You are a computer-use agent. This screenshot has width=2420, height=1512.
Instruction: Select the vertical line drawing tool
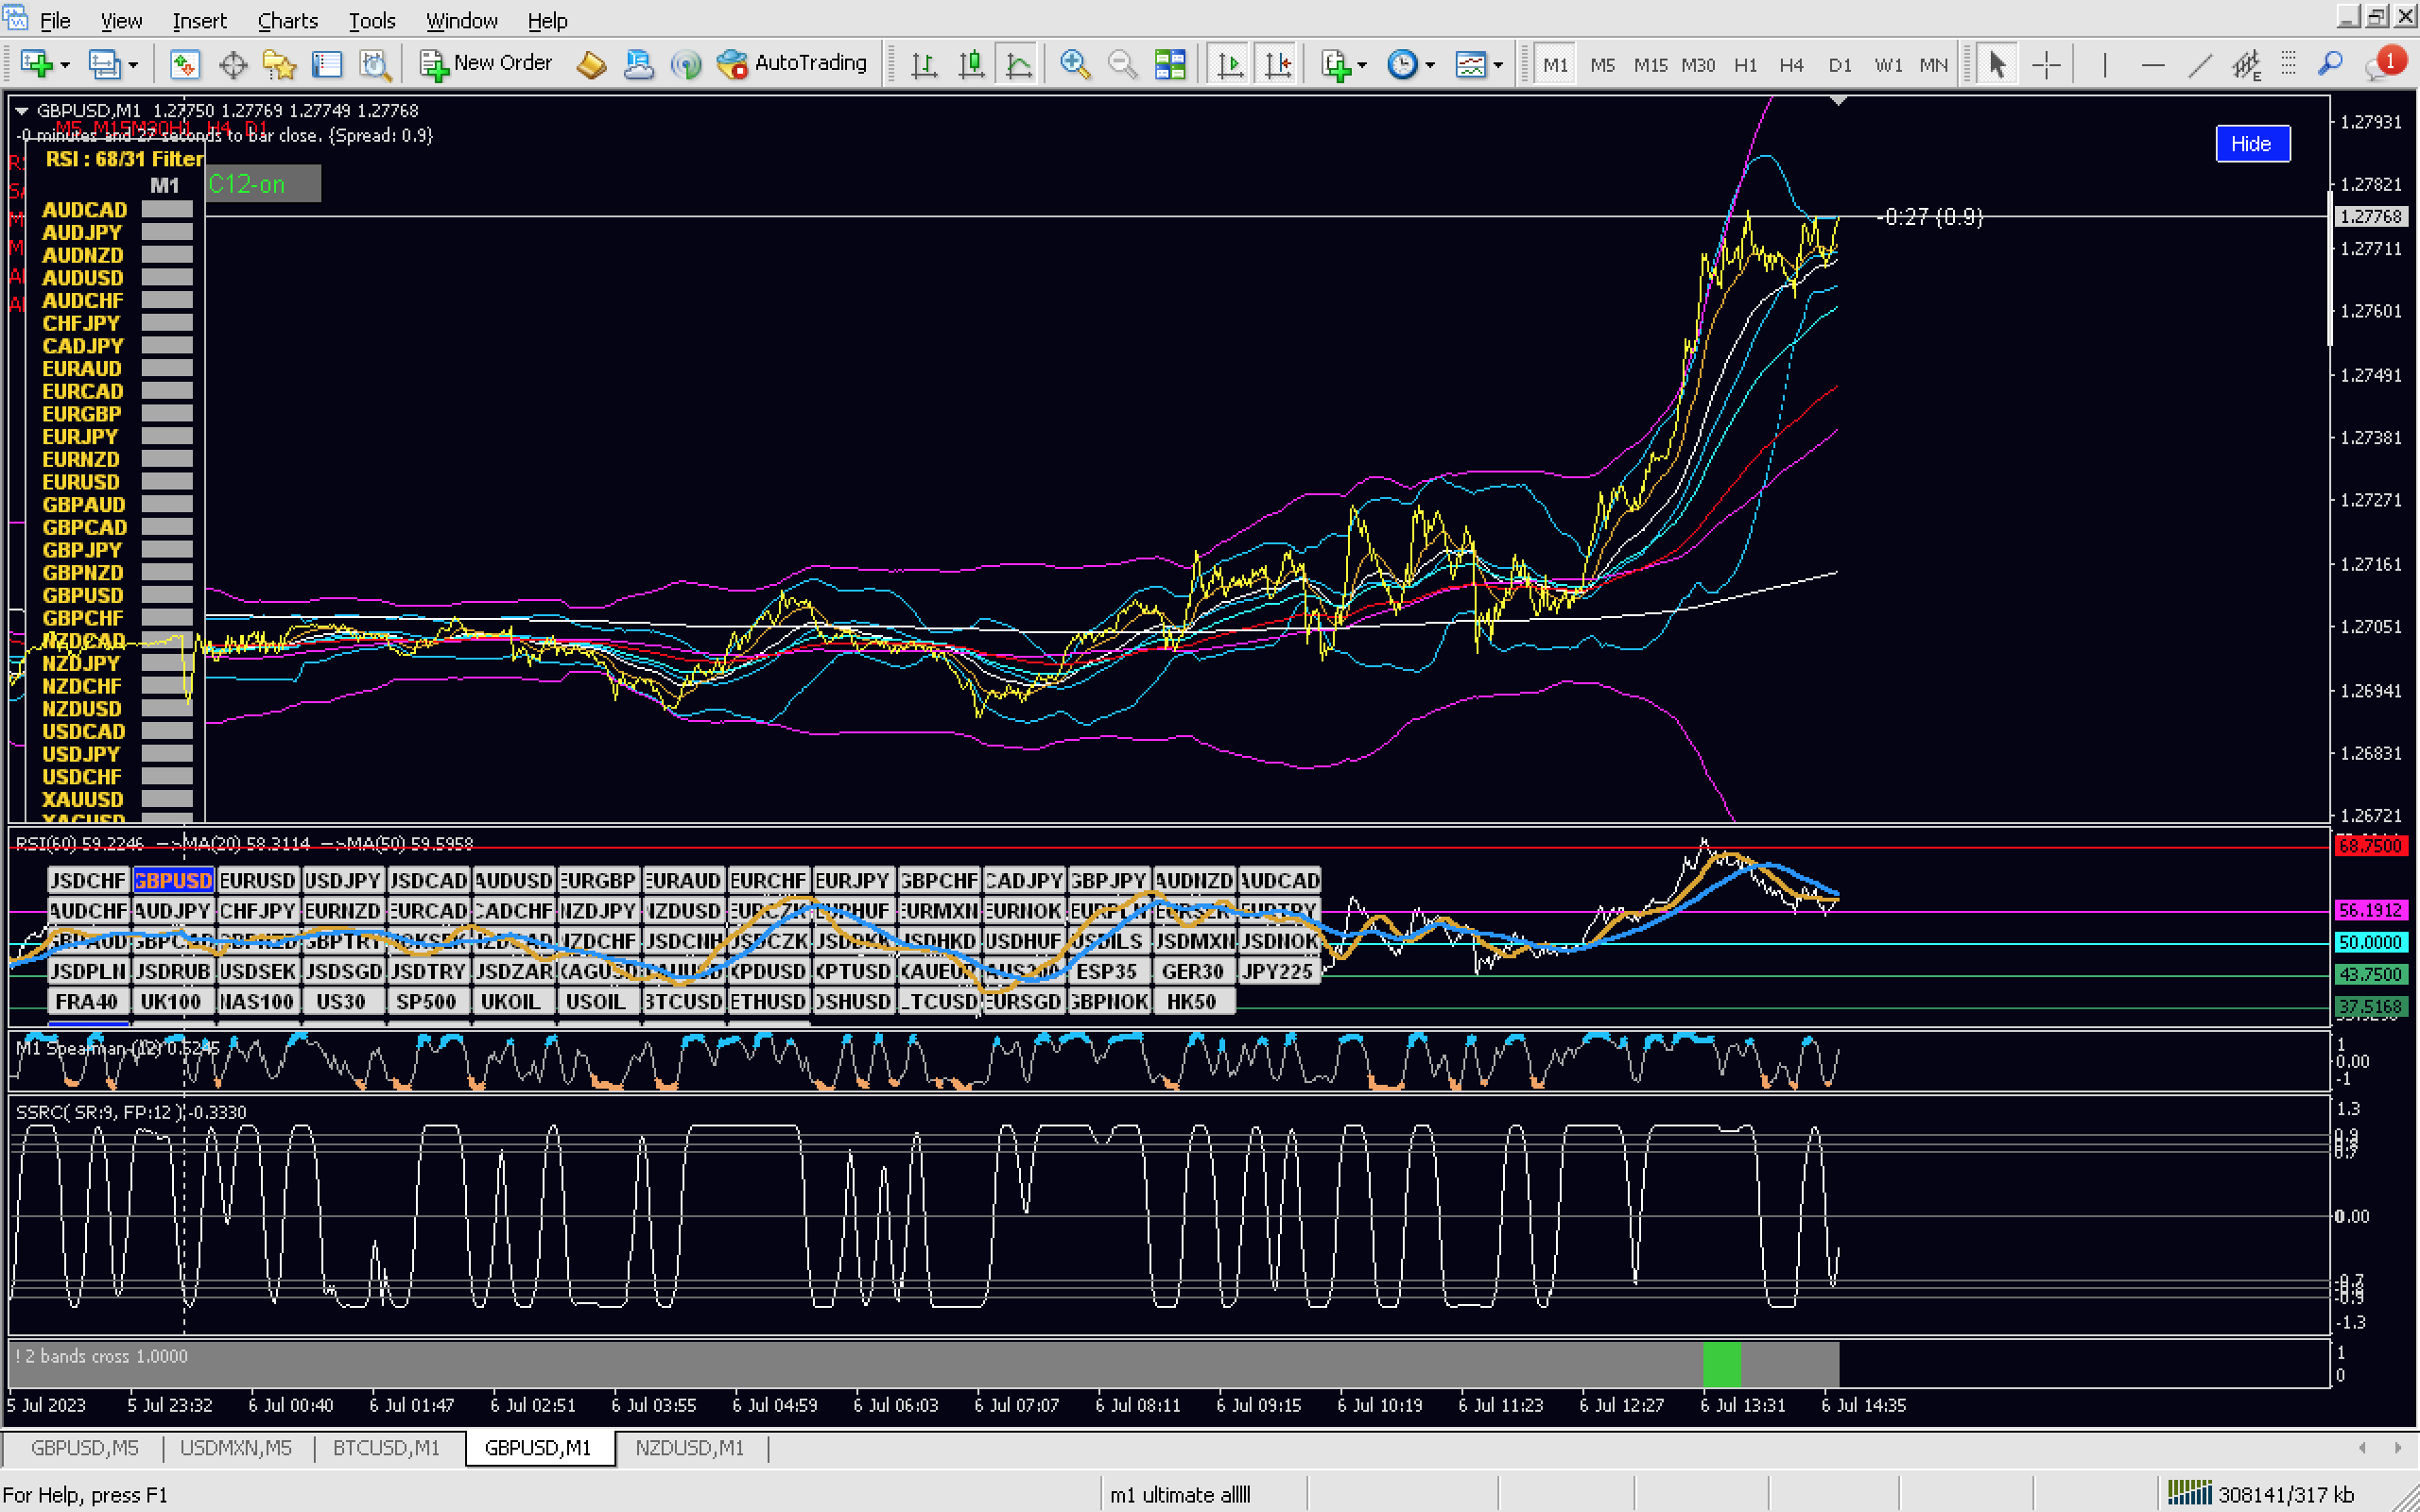coord(2104,65)
